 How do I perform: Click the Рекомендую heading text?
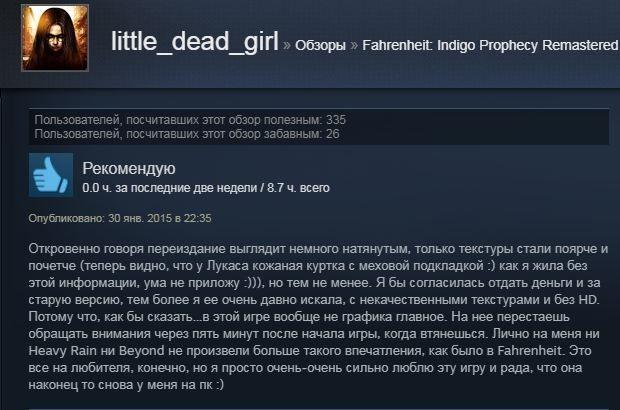click(x=129, y=168)
